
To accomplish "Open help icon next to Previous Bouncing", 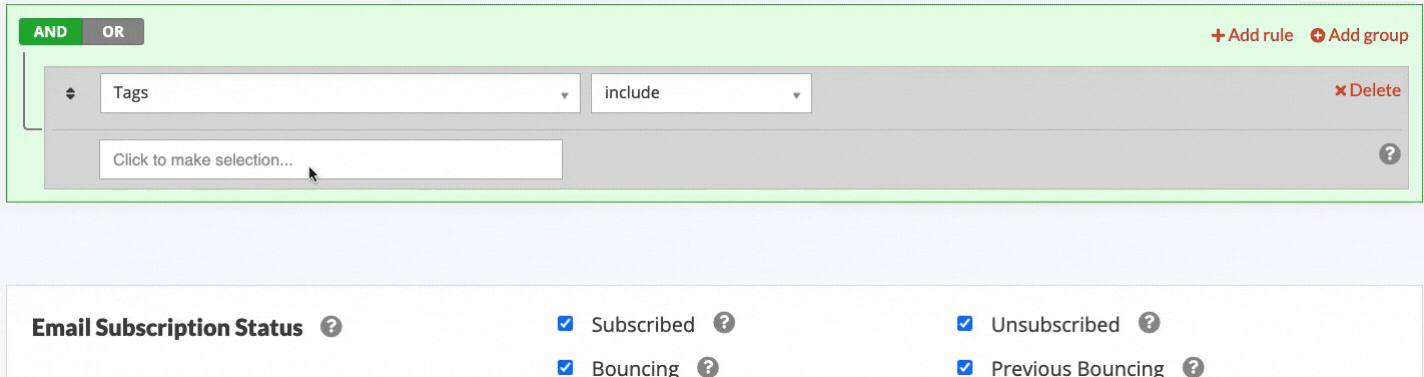I will pos(1193,367).
